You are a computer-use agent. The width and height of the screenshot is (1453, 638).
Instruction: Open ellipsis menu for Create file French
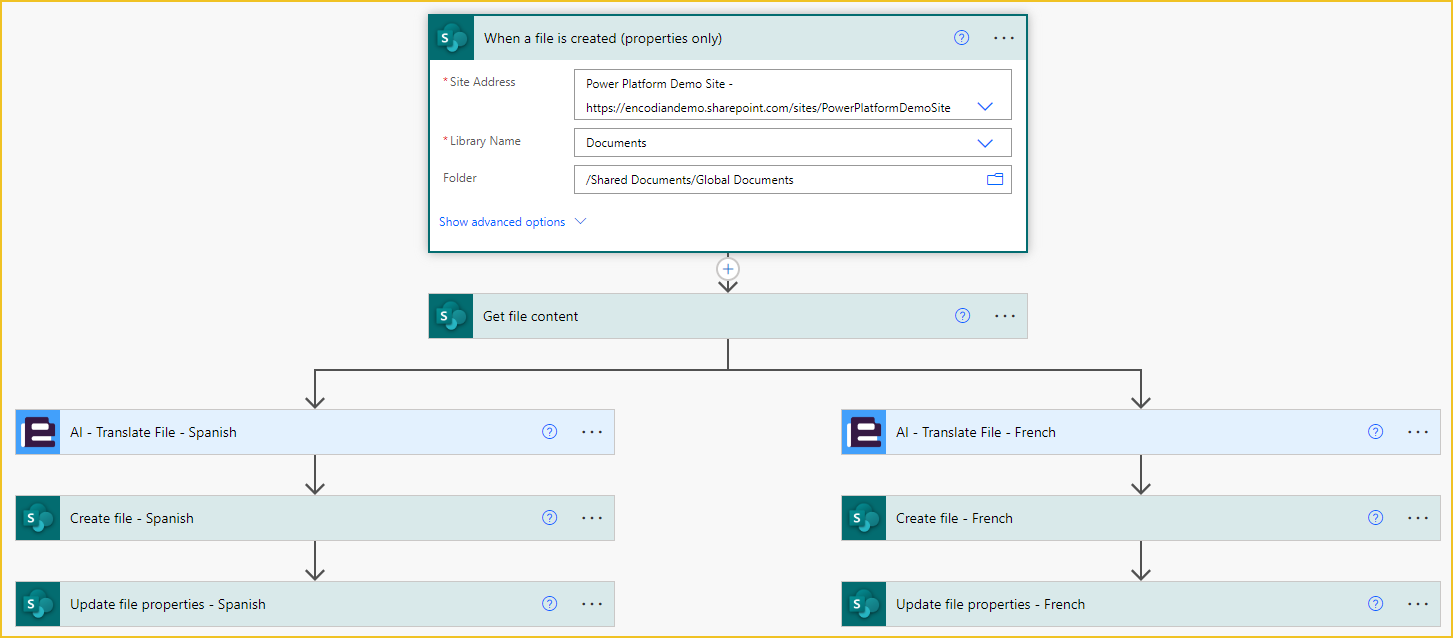[1418, 518]
